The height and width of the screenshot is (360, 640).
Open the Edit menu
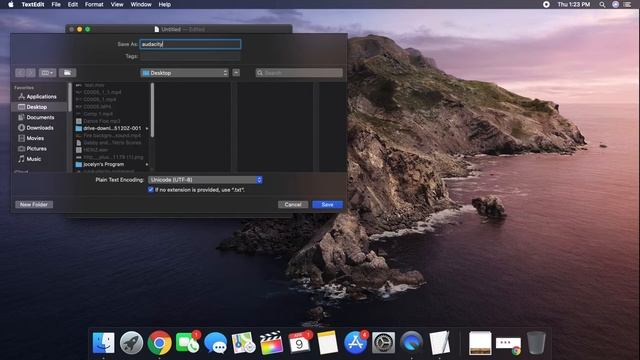73,4
